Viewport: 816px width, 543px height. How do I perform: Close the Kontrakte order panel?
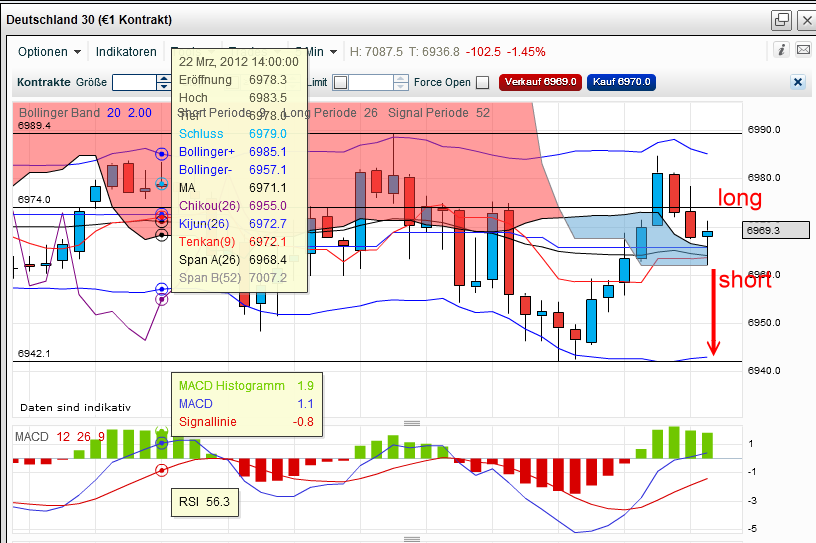point(797,82)
